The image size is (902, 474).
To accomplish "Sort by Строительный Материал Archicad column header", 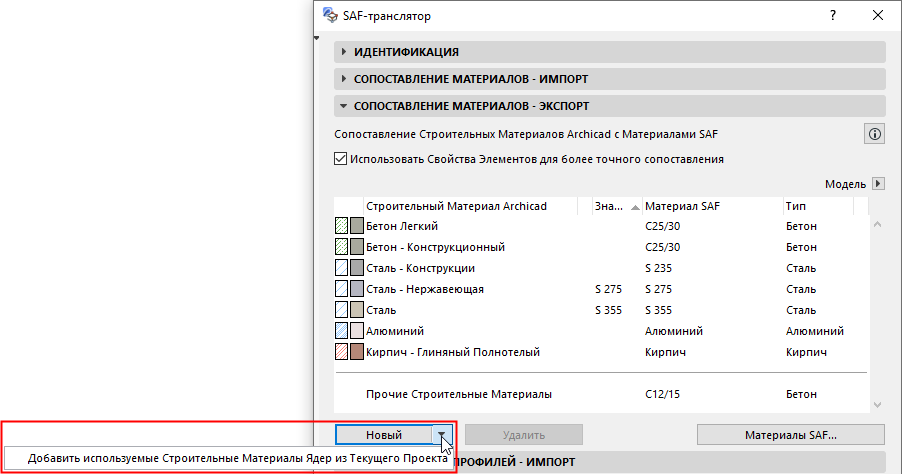I will (471, 206).
